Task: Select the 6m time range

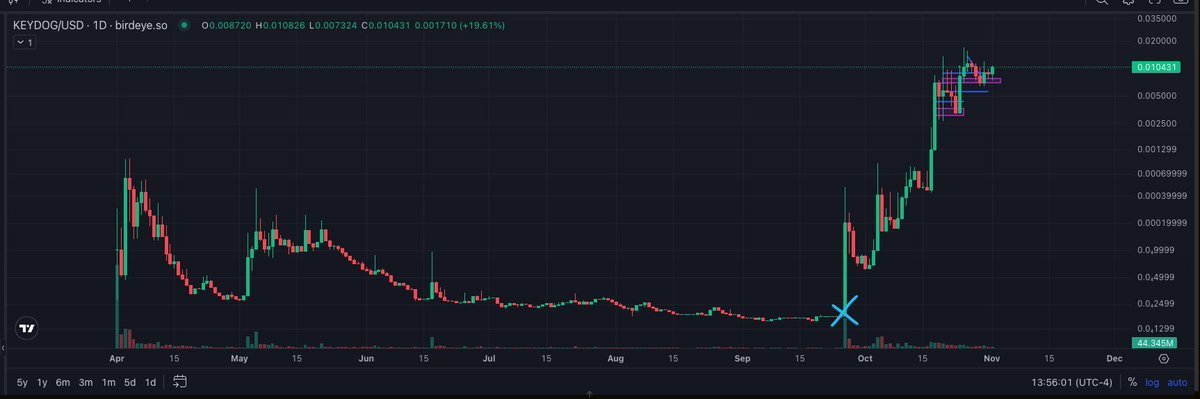Action: click(x=64, y=382)
